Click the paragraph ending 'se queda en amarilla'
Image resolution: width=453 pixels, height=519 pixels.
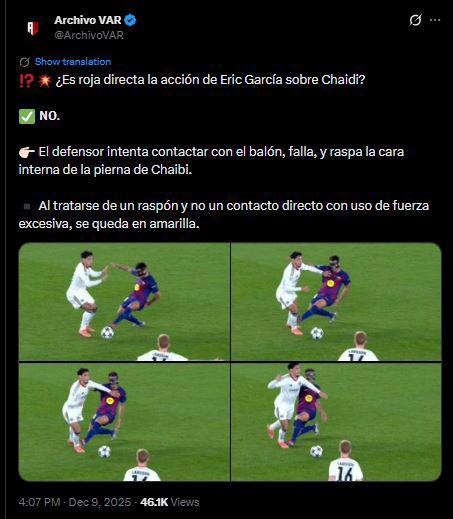tap(224, 215)
